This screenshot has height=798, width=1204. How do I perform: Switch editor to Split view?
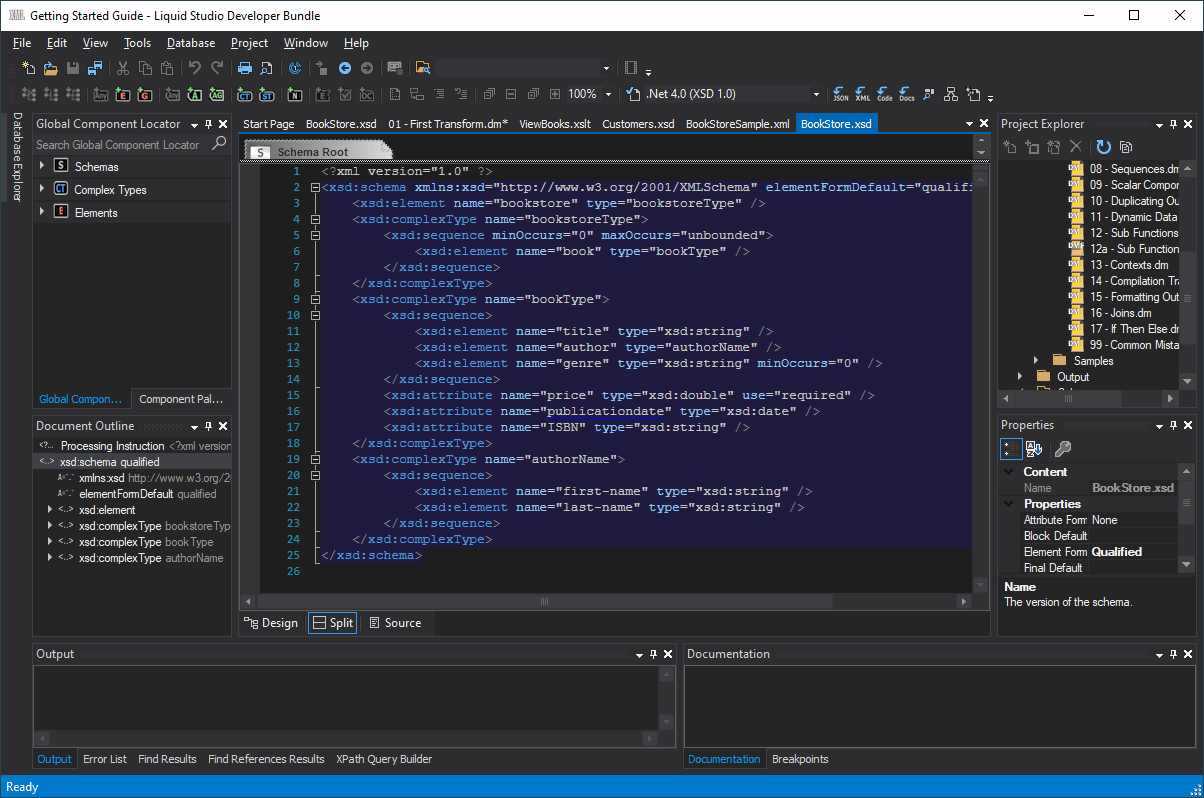(332, 623)
